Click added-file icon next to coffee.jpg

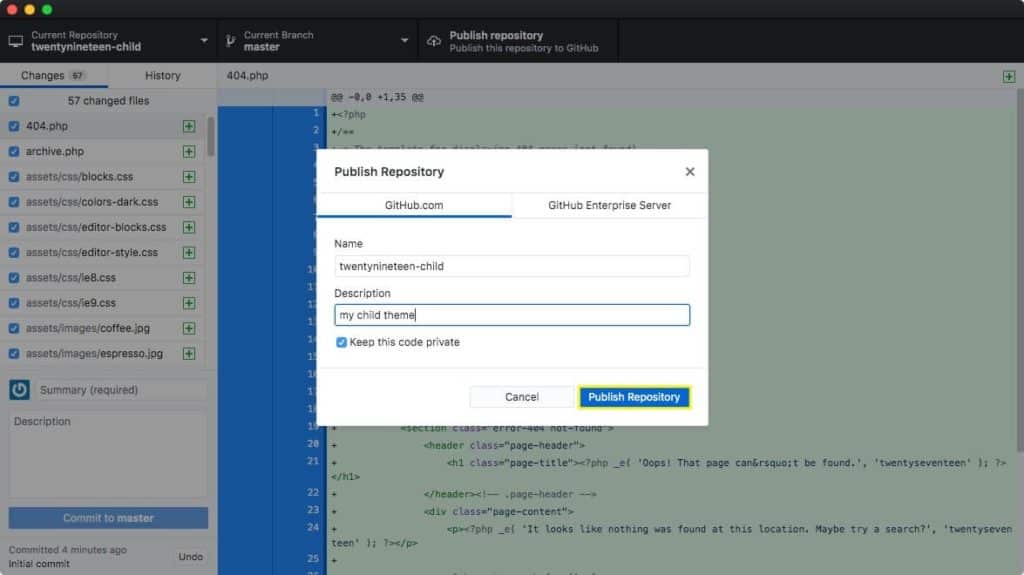[x=189, y=328]
